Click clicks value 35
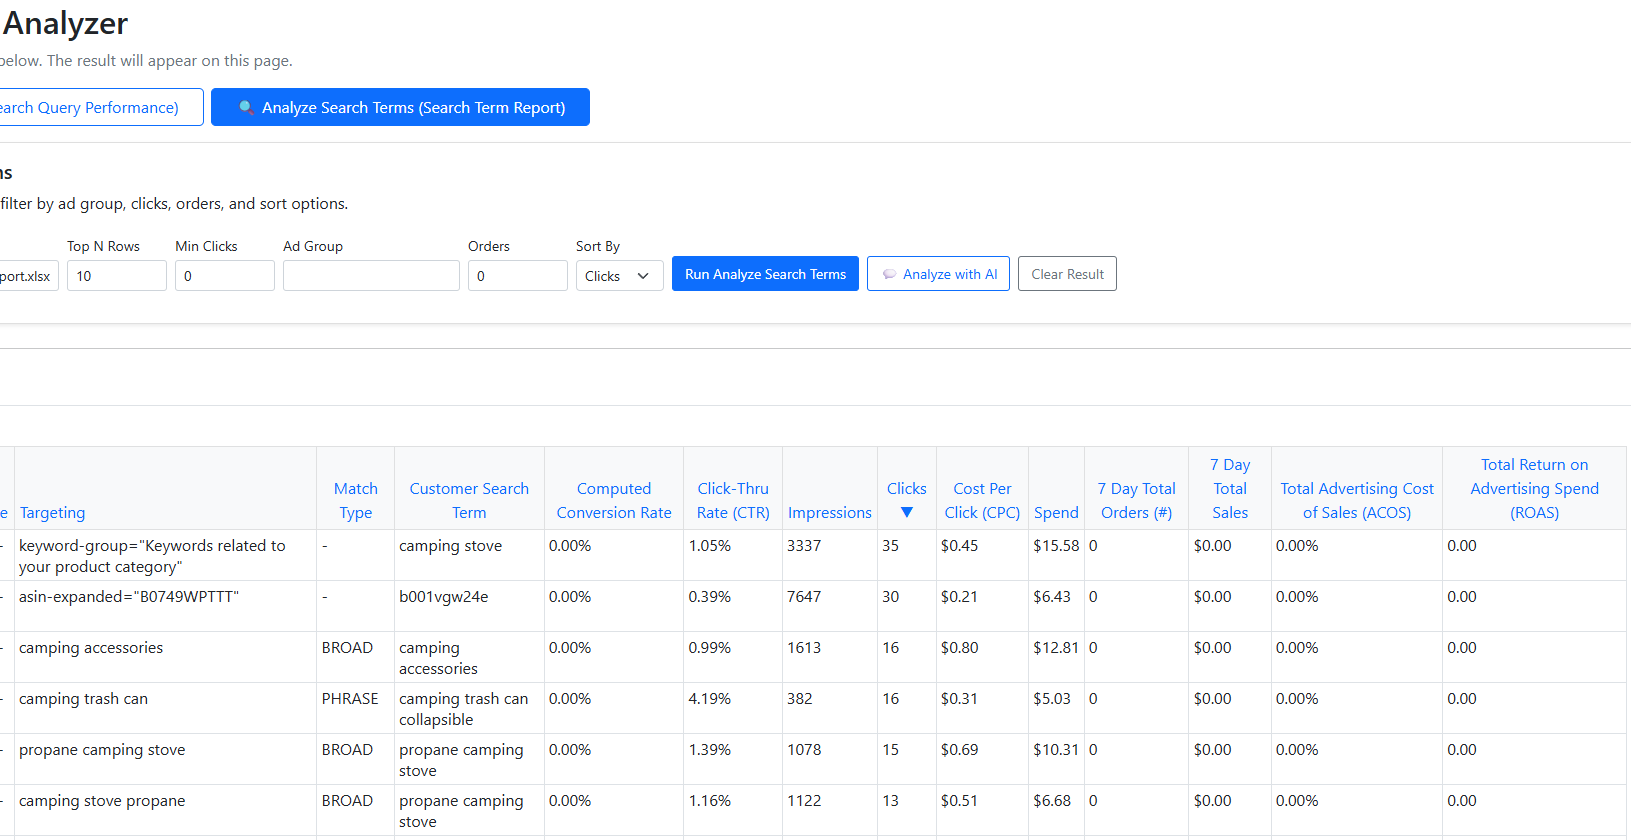 (x=890, y=545)
